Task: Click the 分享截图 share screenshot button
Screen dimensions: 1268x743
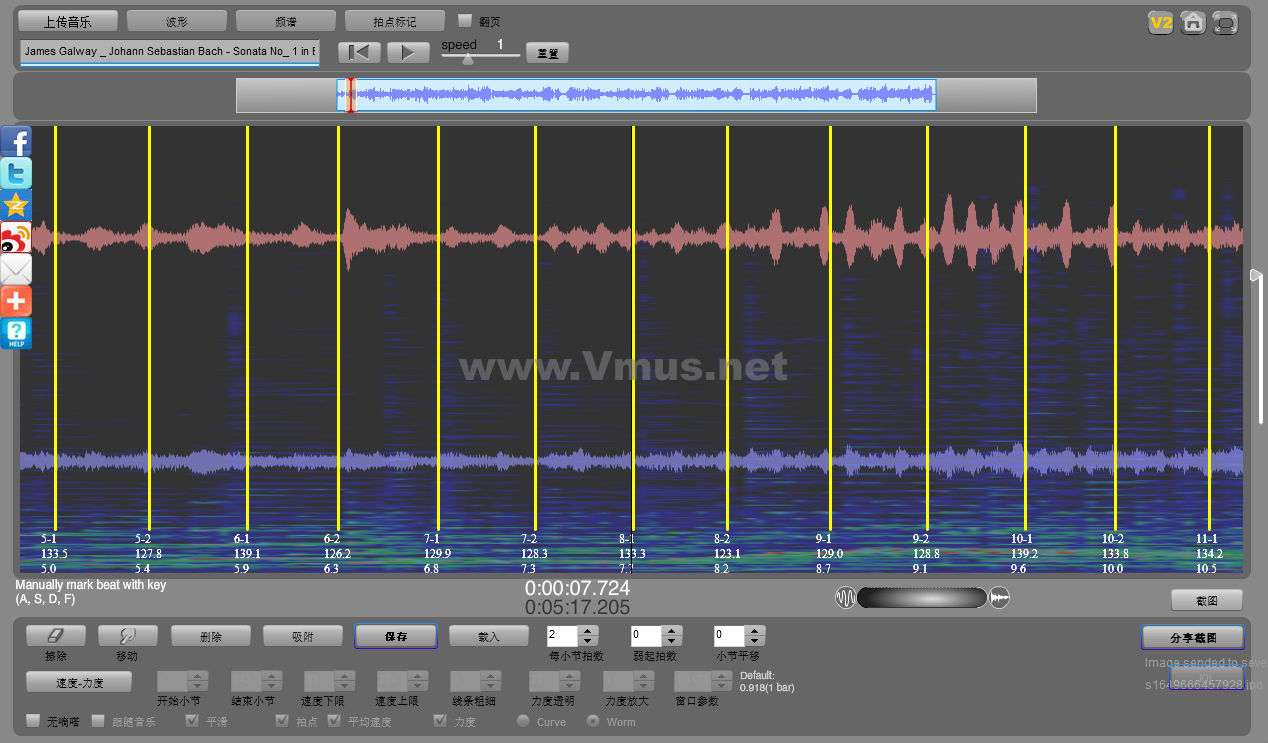Action: coord(1193,637)
